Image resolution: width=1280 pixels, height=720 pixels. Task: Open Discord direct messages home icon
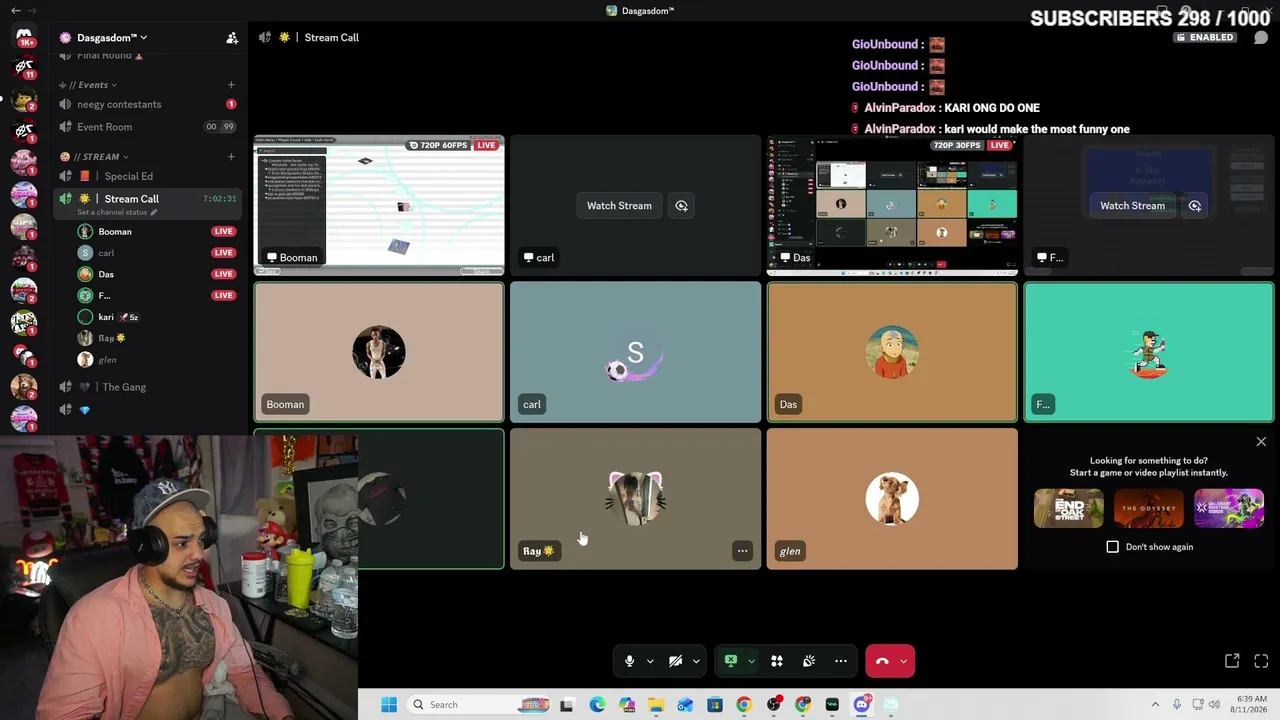[x=24, y=36]
